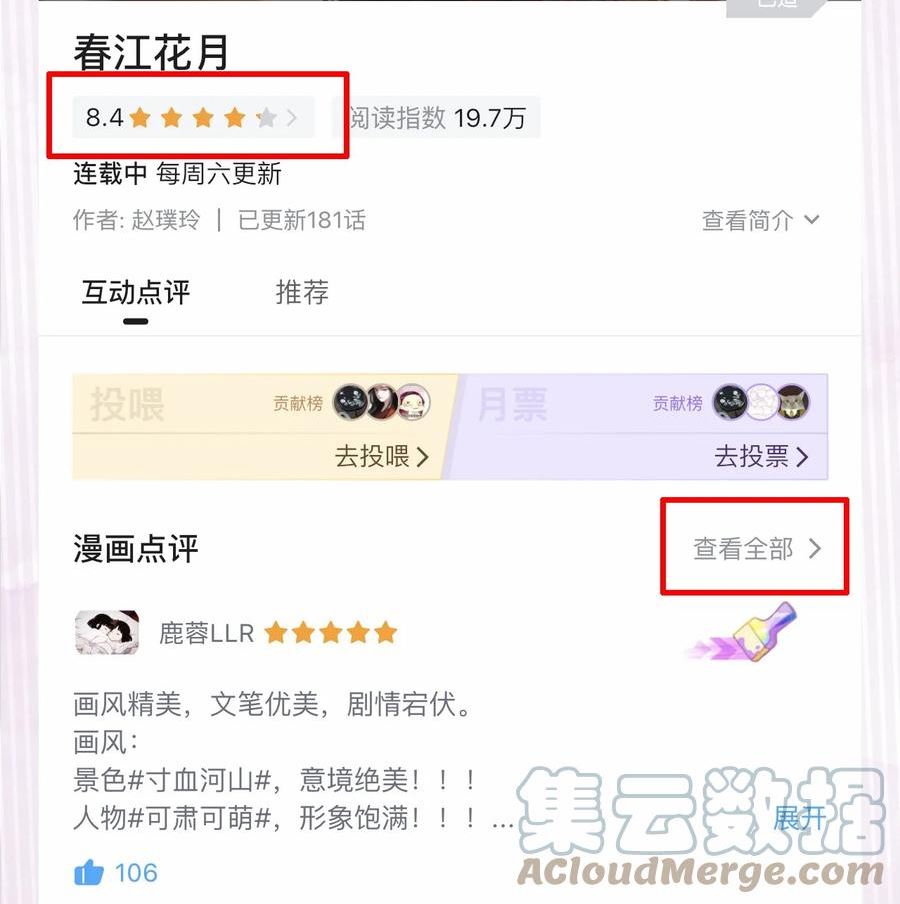Open owl avatar in 月票 贡献榜
Screen dimensions: 900x904
[x=793, y=402]
